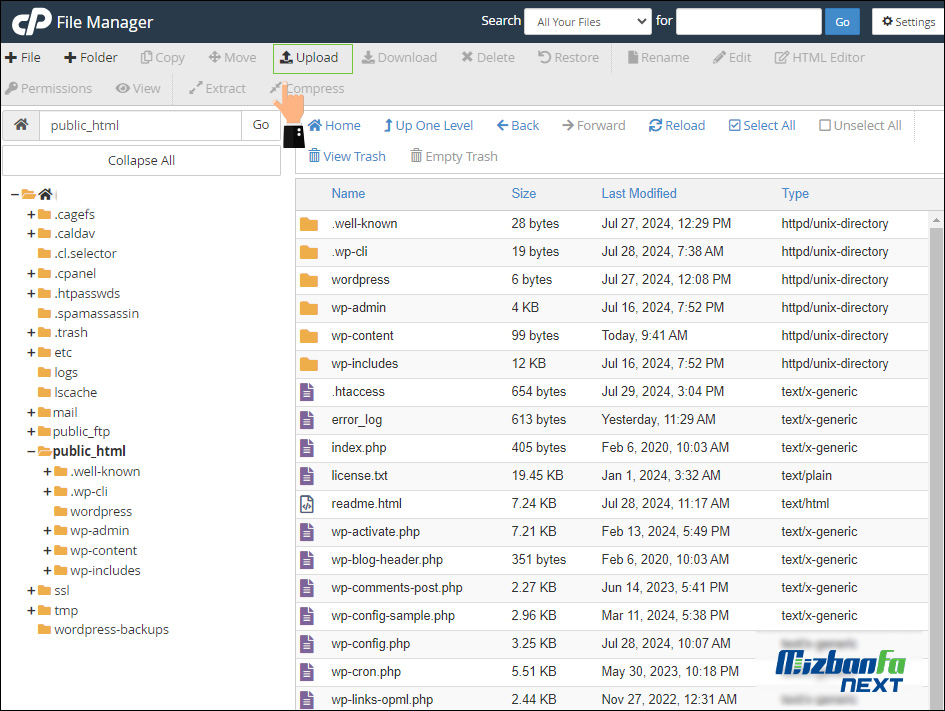Reload the file list
Viewport: 945px width, 711px height.
pos(677,125)
